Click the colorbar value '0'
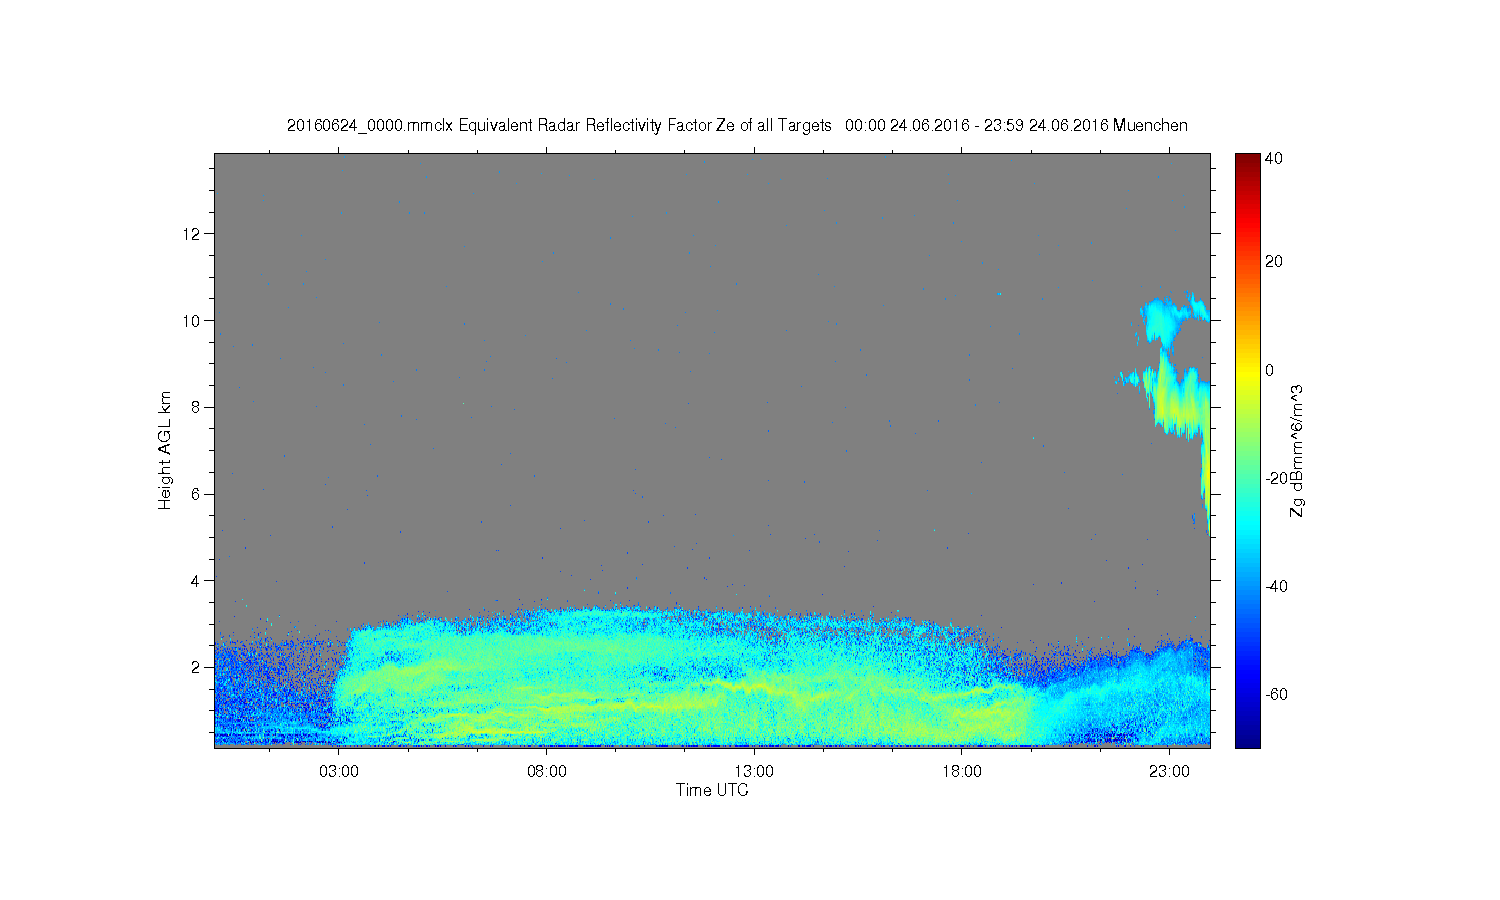The width and height of the screenshot is (1500, 900). click(1270, 370)
